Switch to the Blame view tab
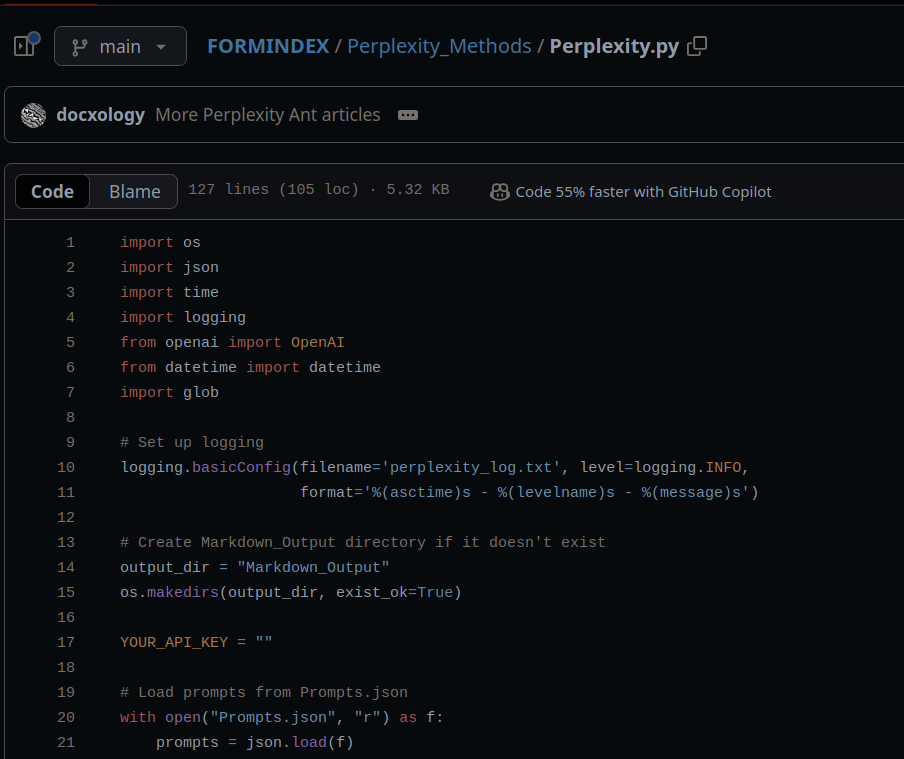 134,192
